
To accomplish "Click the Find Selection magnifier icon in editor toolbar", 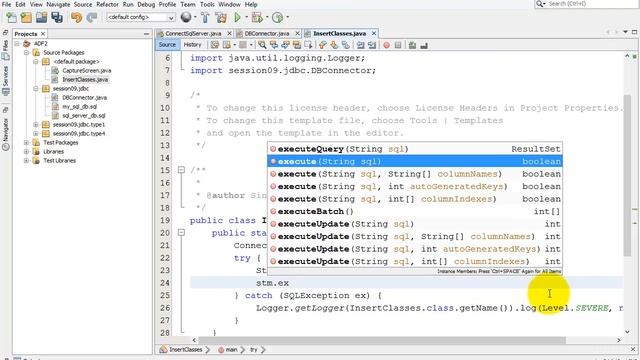I will pyautogui.click(x=262, y=45).
